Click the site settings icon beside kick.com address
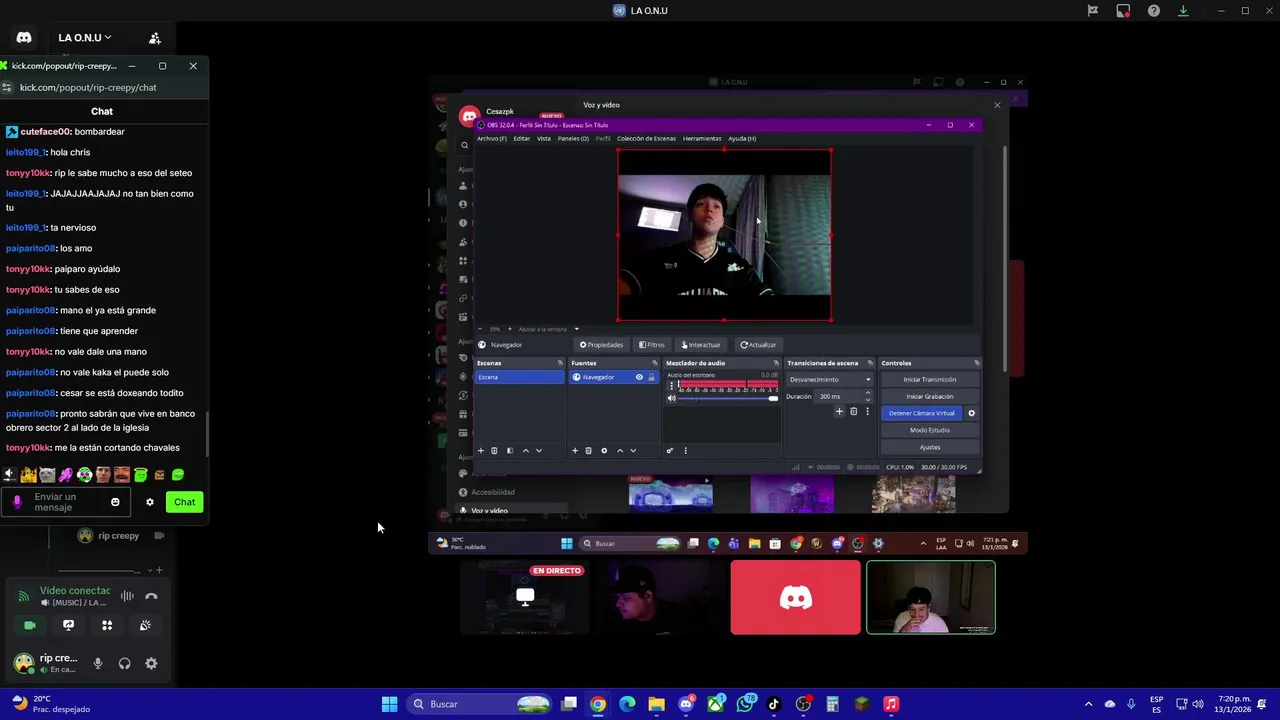This screenshot has height=720, width=1280. coord(7,87)
